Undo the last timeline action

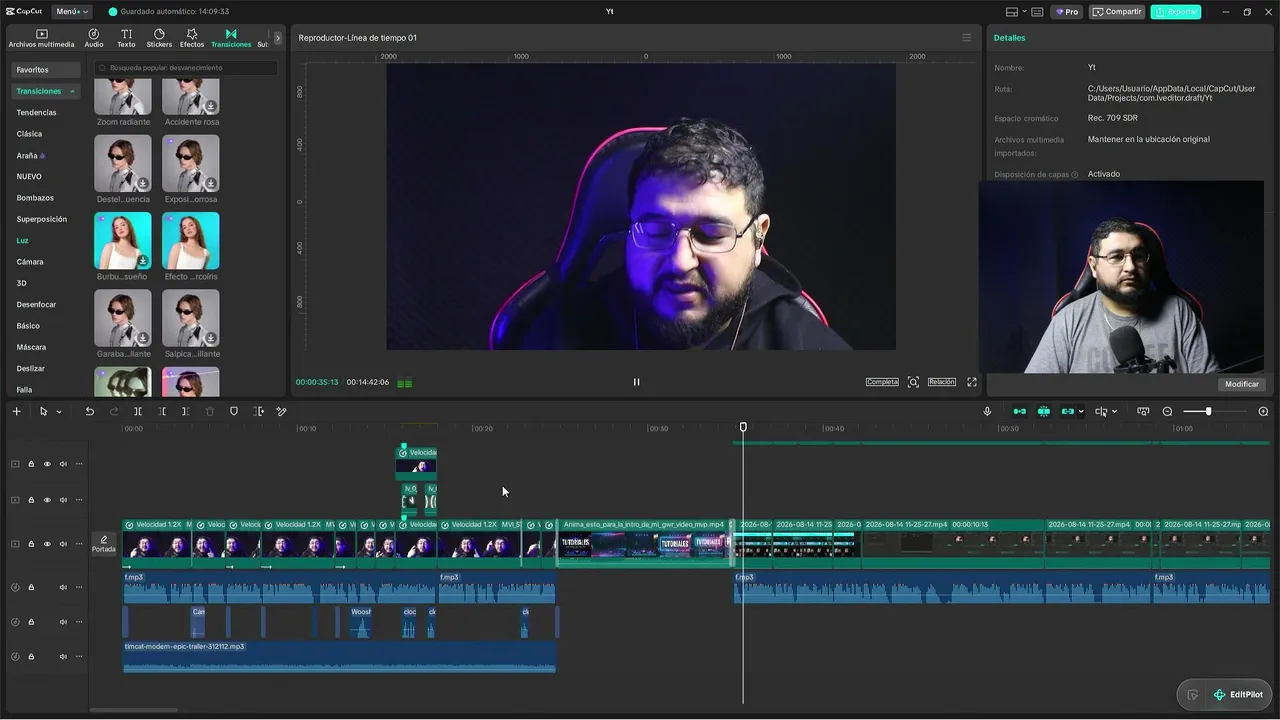tap(89, 411)
